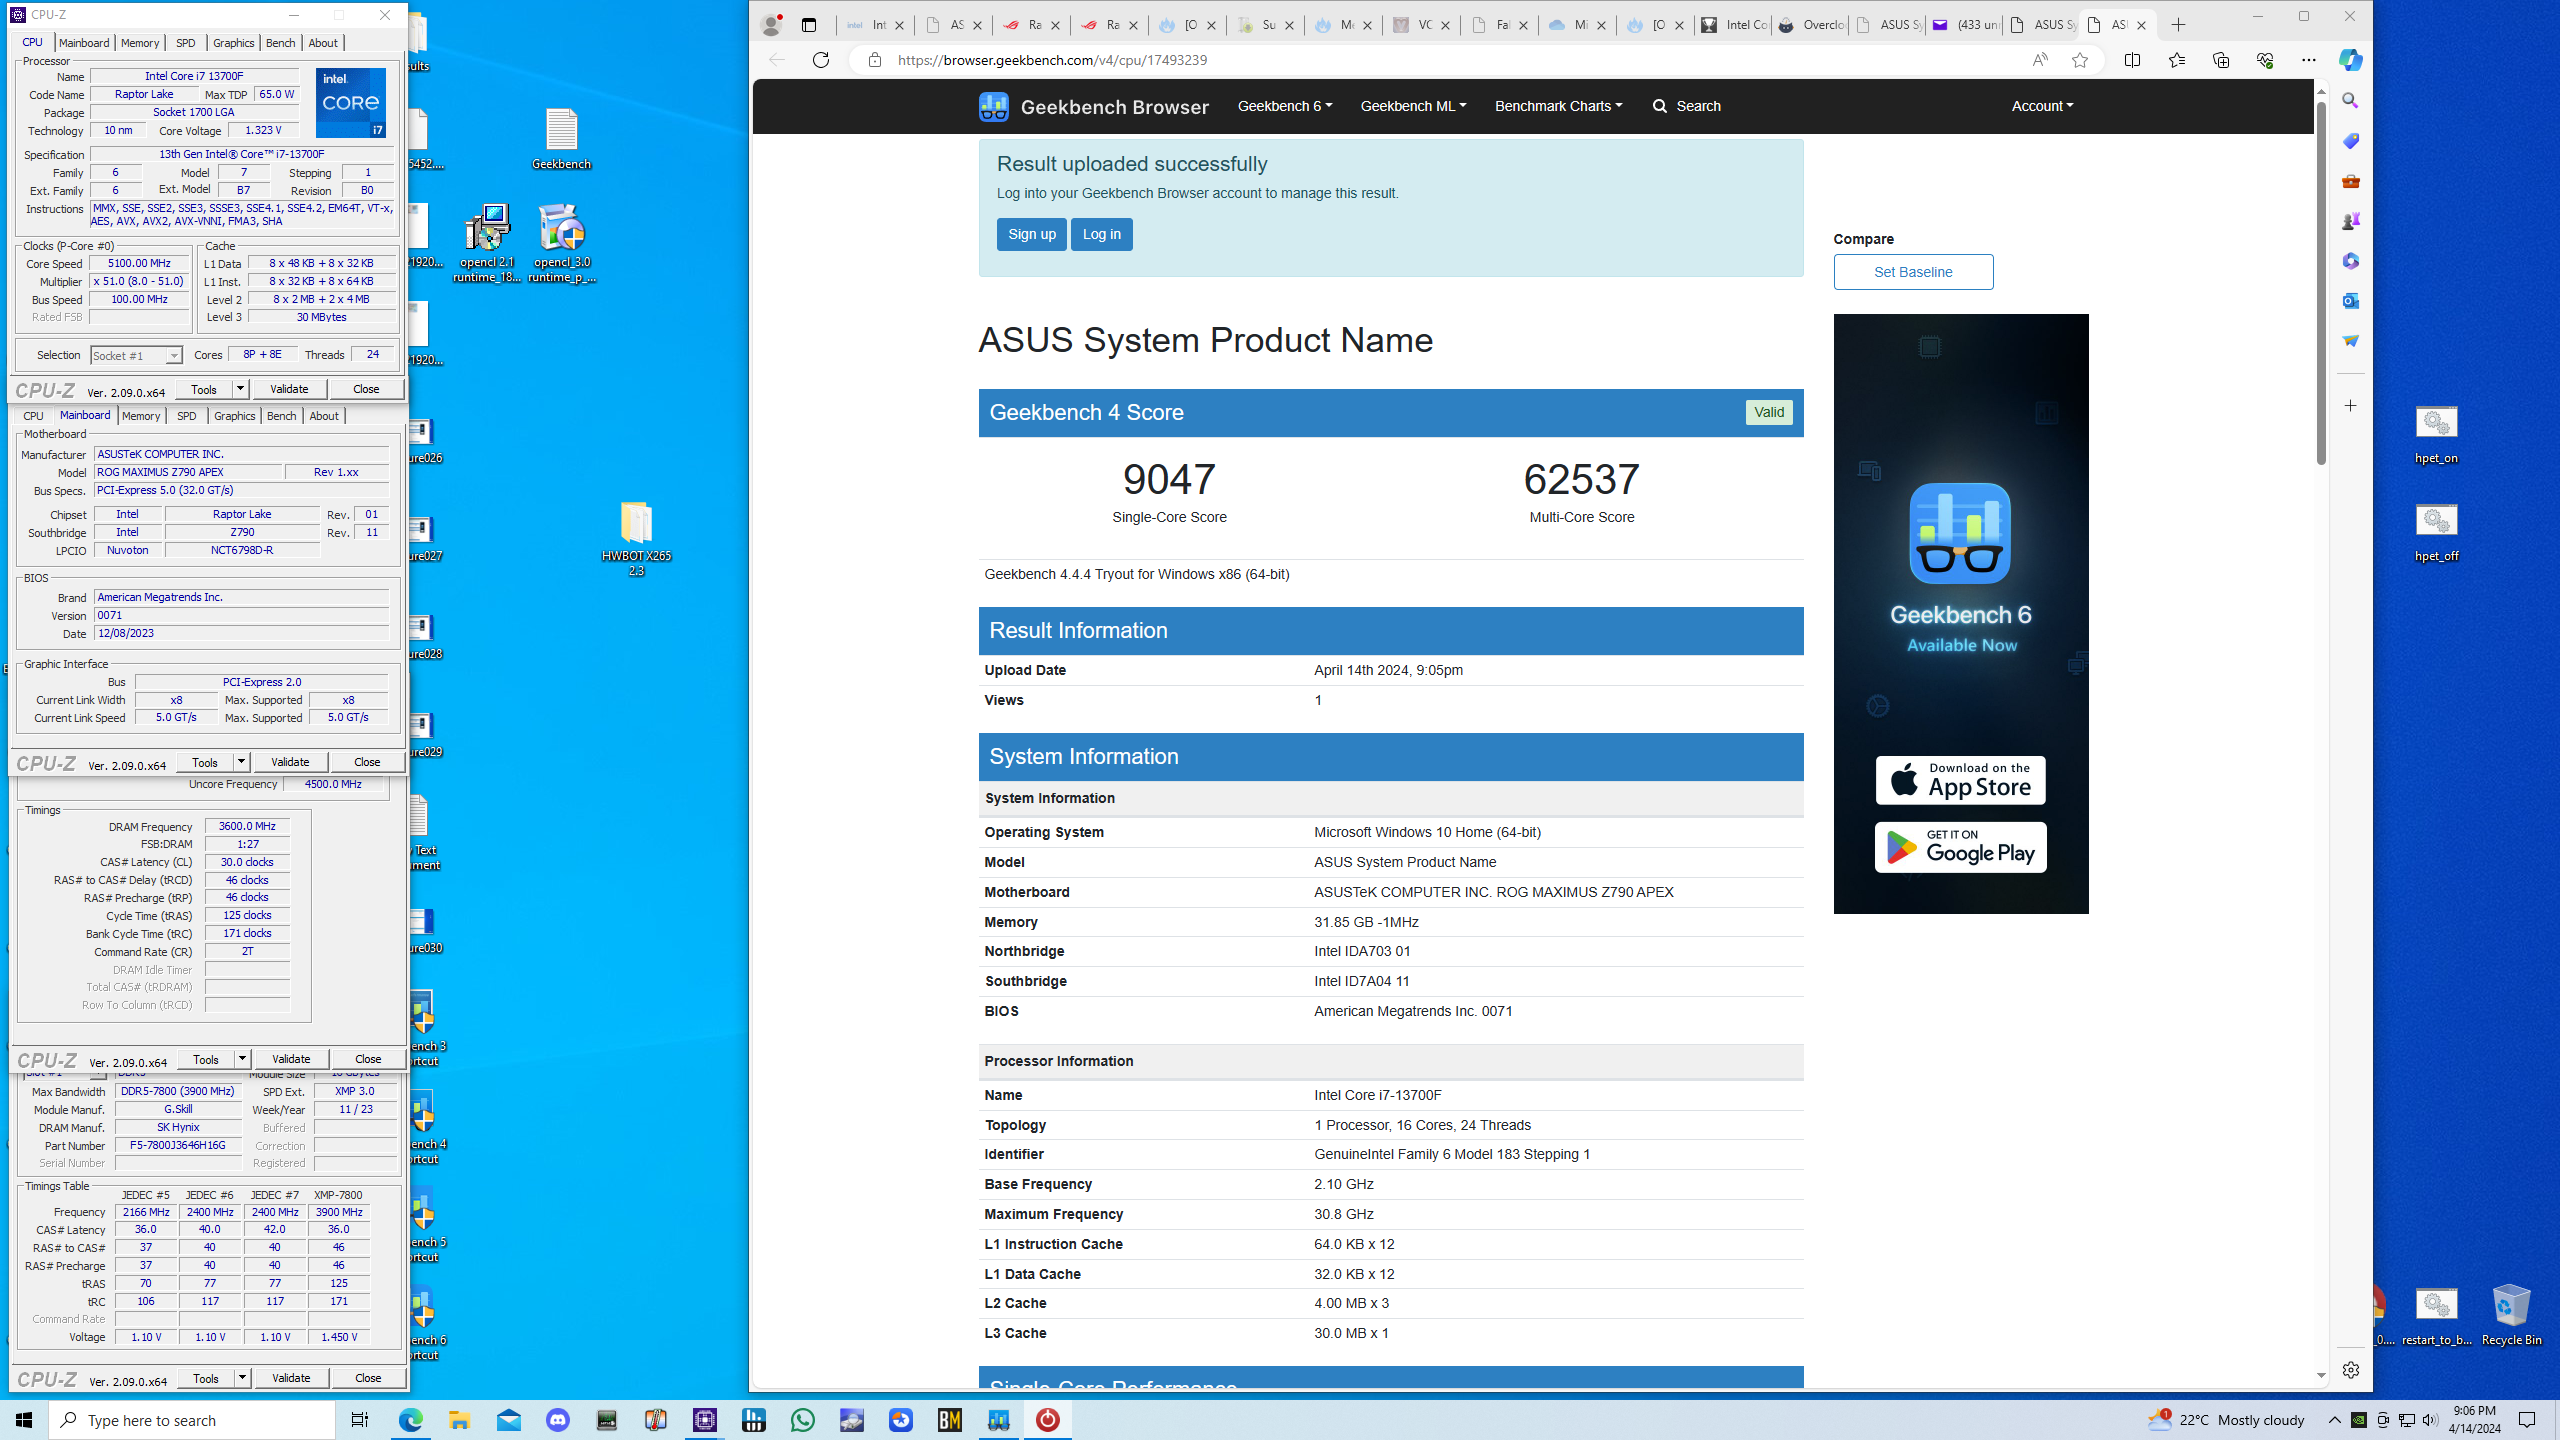This screenshot has height=1440, width=2560.
Task: Click Validate in top CPU-Z window
Action: click(289, 388)
